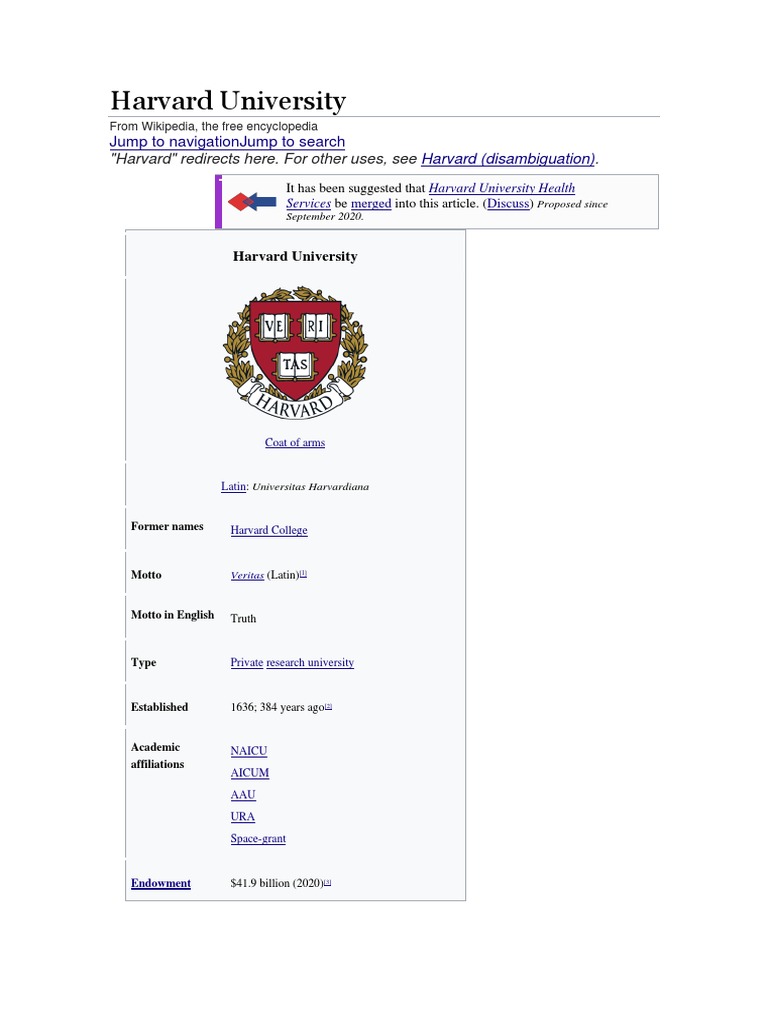Viewport: 768px width, 1024px height.
Task: Click 'From Wikipedia, the free encyclopedia' text
Action: pos(214,126)
